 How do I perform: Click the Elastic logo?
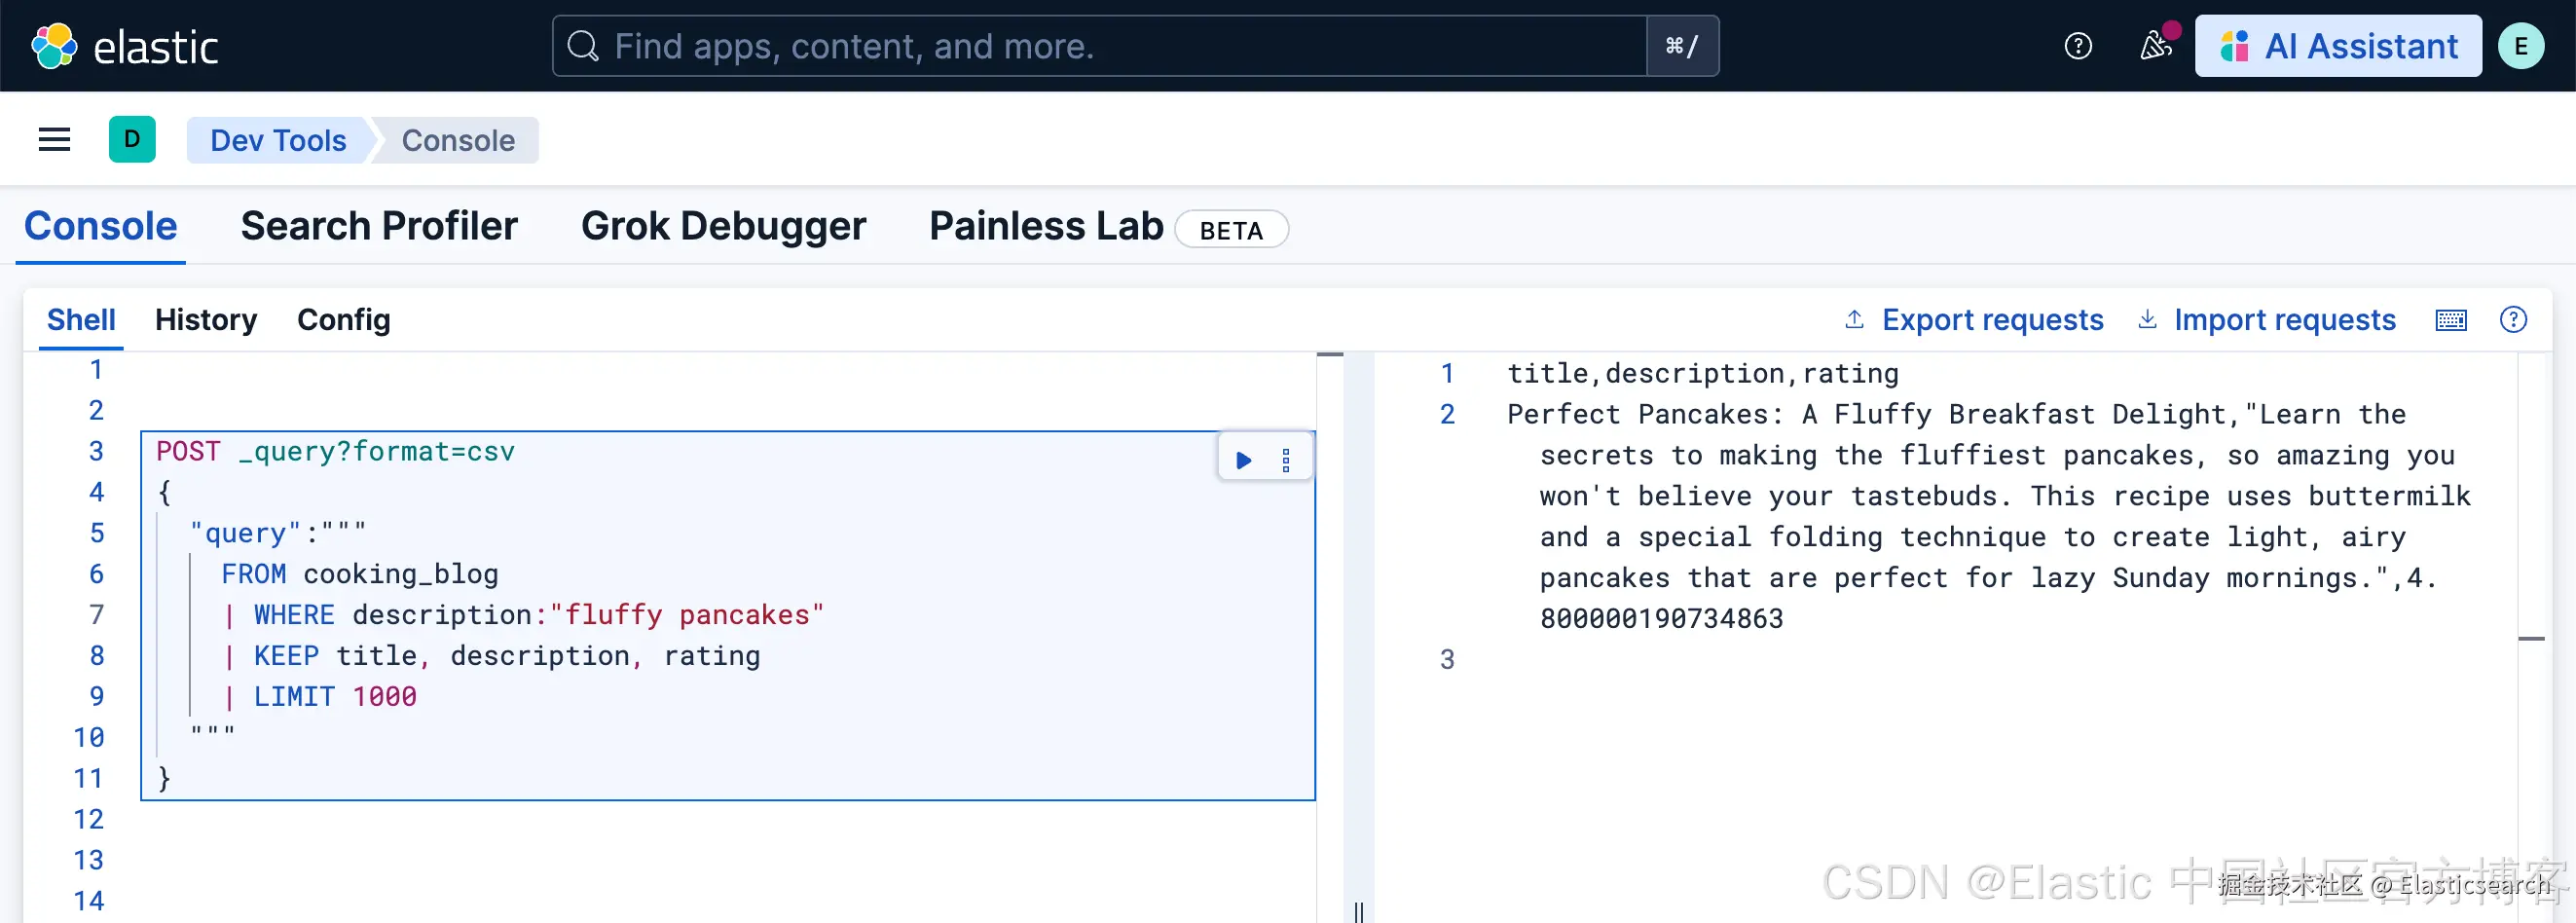point(124,46)
